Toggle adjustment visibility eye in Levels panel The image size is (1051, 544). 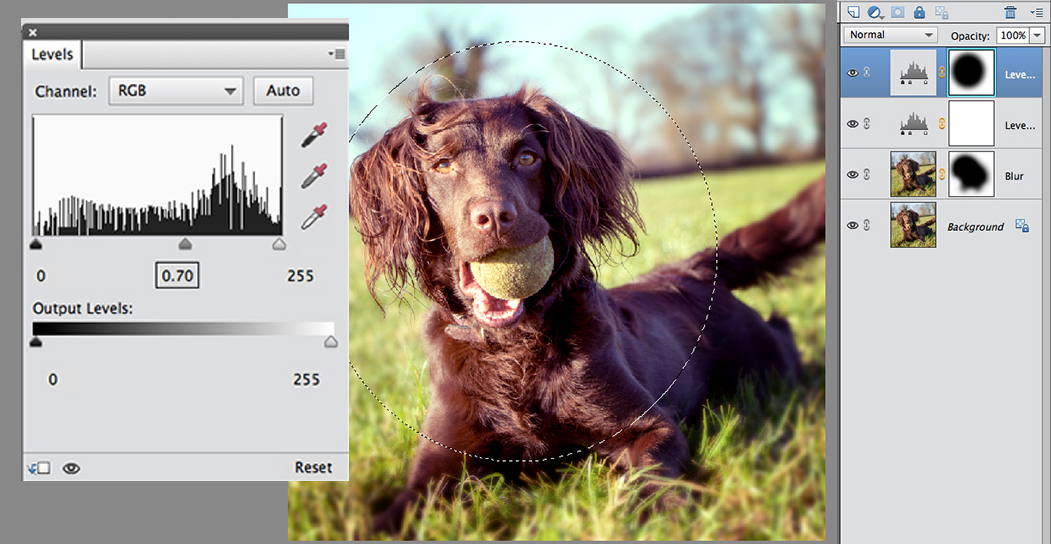[71, 468]
